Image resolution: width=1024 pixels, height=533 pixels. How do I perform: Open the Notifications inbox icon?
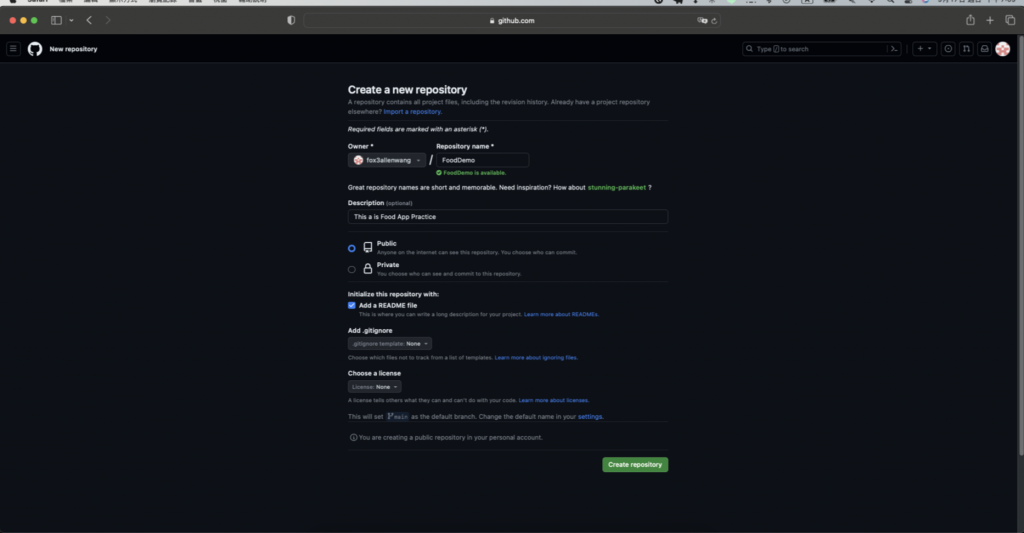click(985, 49)
